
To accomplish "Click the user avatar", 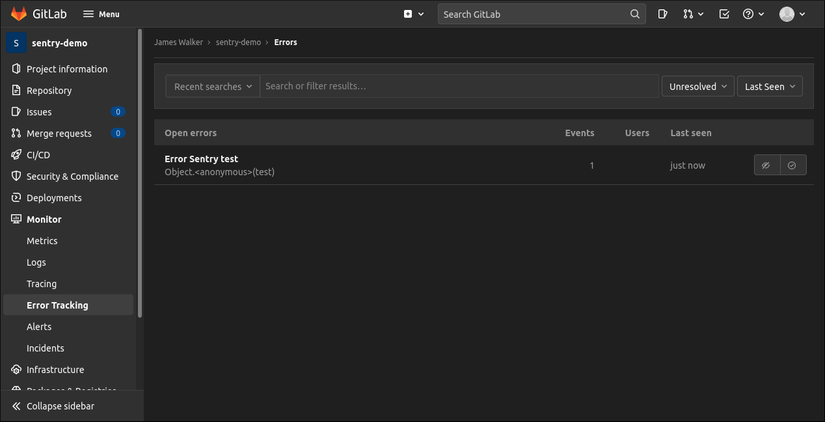I will pos(787,14).
